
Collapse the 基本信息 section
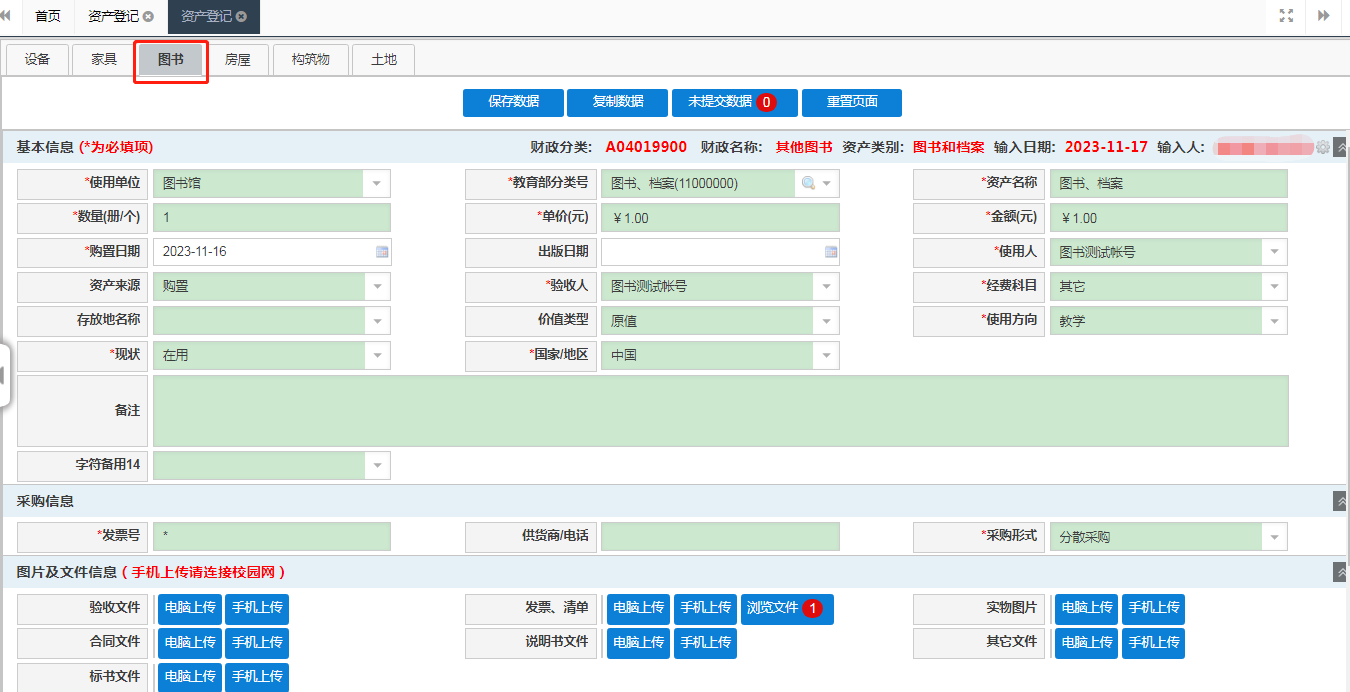click(1340, 147)
